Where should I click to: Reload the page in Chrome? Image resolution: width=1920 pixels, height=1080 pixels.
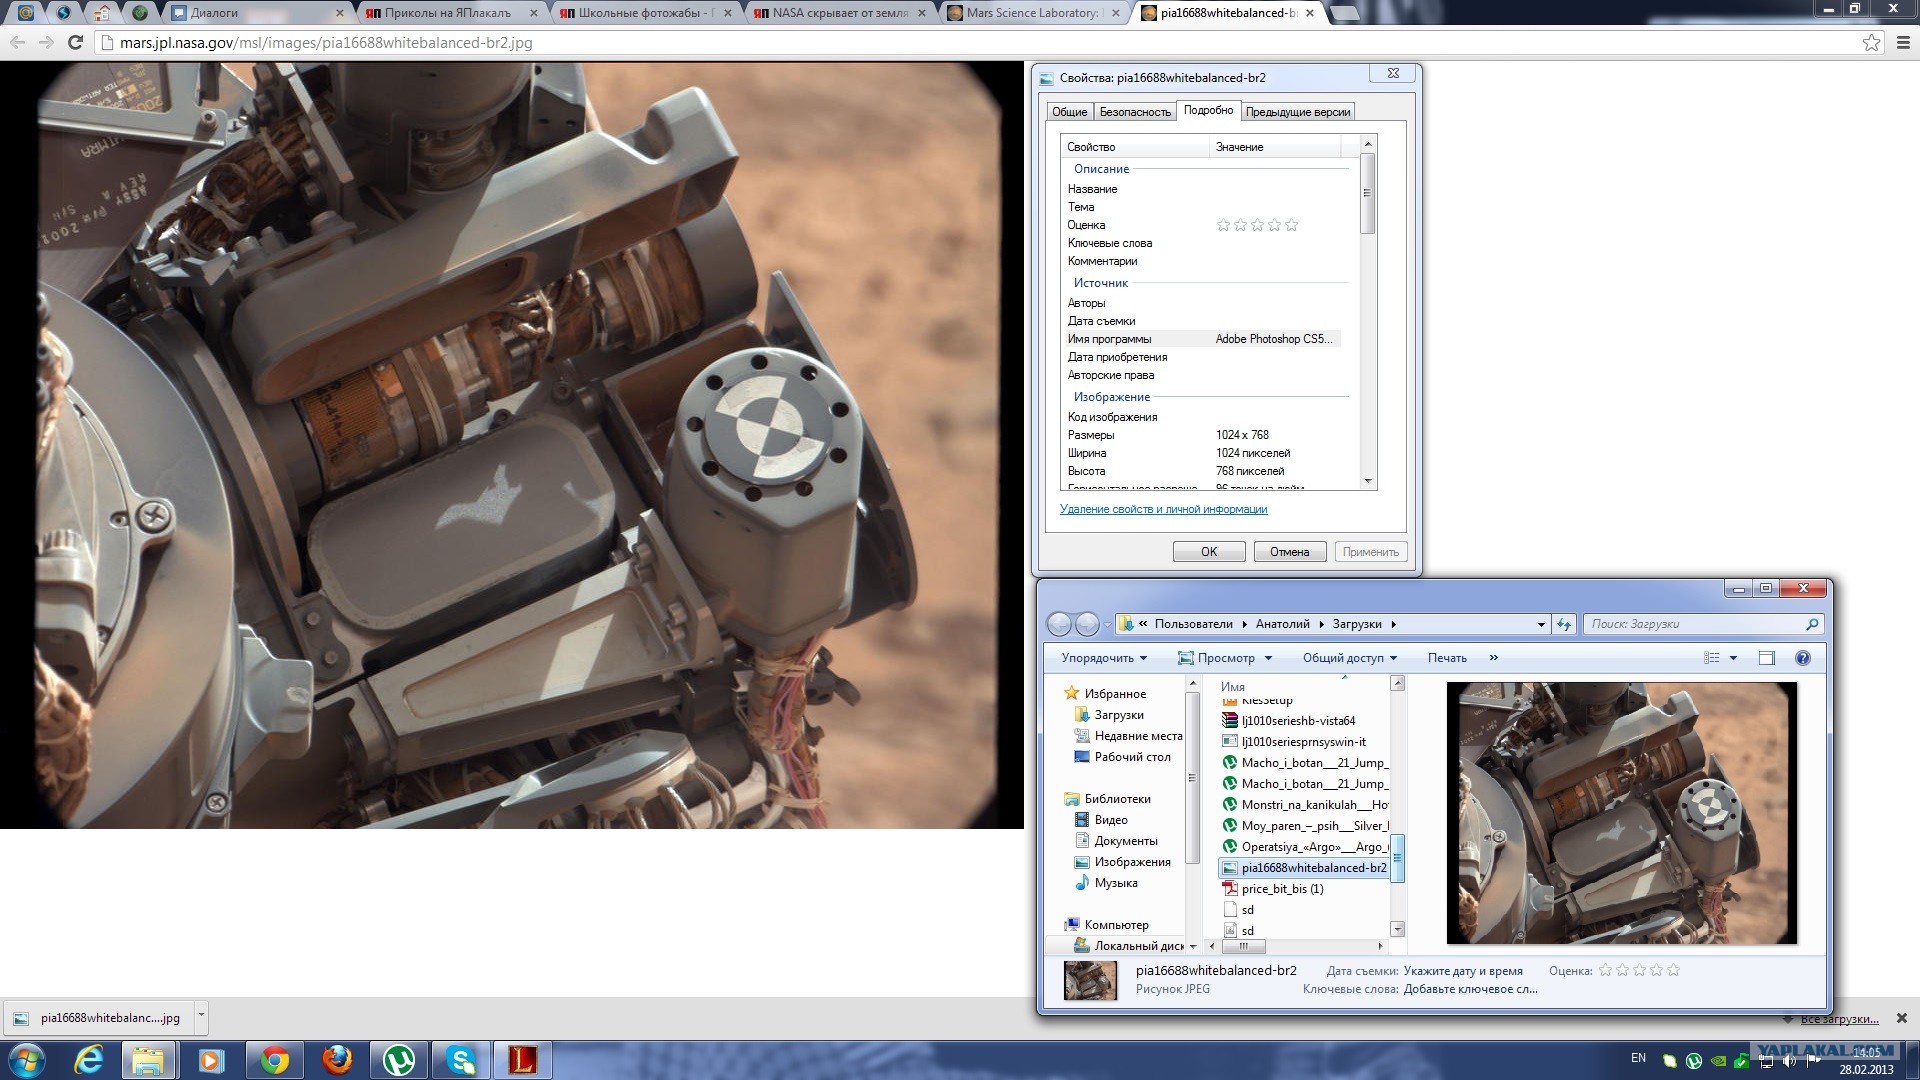[x=75, y=42]
